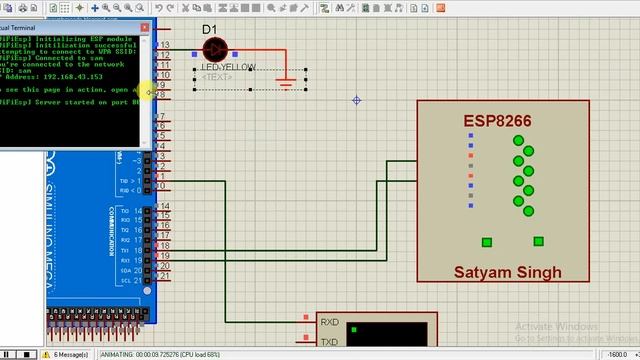Image resolution: width=640 pixels, height=360 pixels.
Task: Click the Block Delete icon
Action: [256, 8]
